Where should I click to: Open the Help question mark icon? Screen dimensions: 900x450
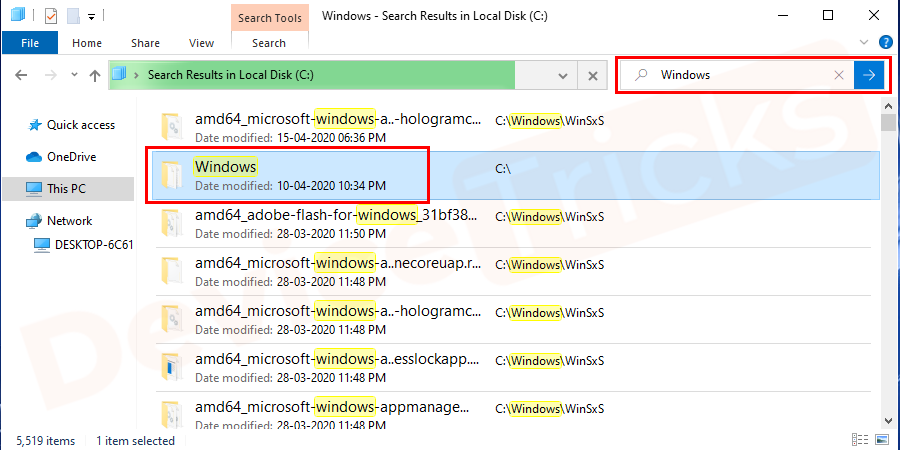pos(887,42)
